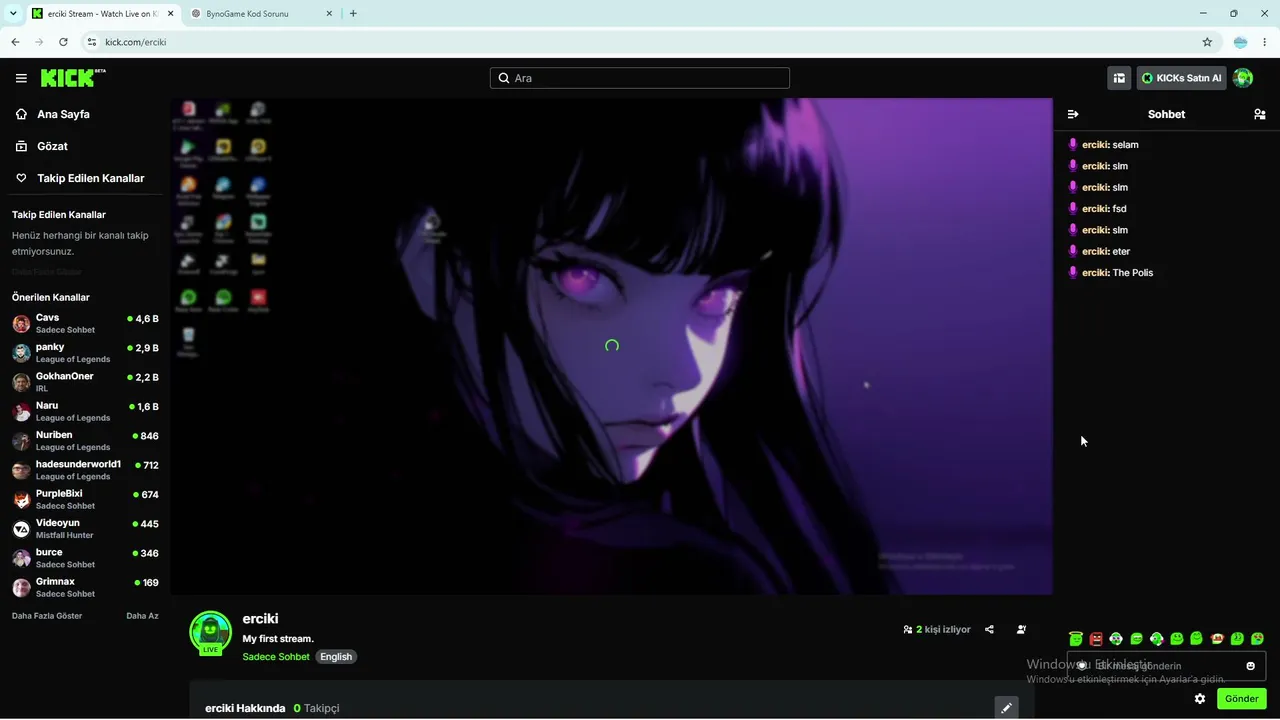The height and width of the screenshot is (720, 1280).
Task: Click the browser reload icon
Action: tap(63, 42)
